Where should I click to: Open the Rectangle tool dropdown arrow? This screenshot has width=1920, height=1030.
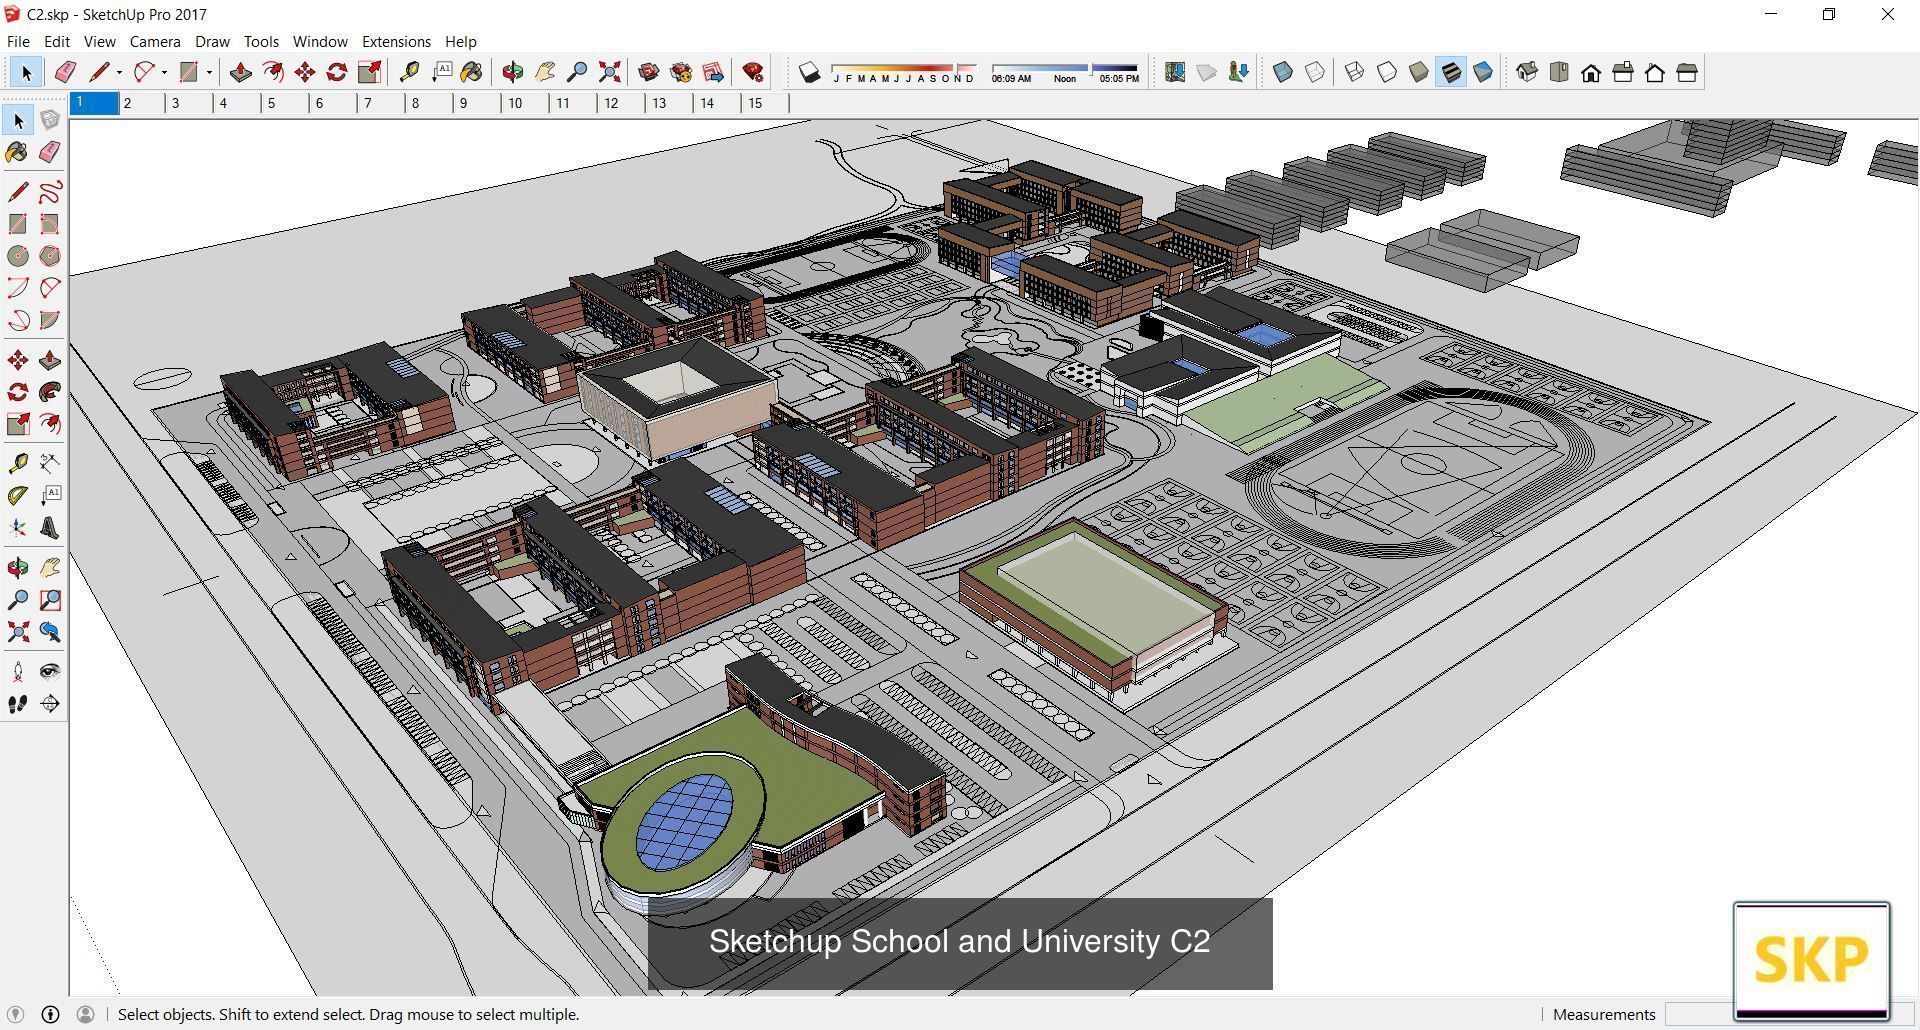(208, 71)
